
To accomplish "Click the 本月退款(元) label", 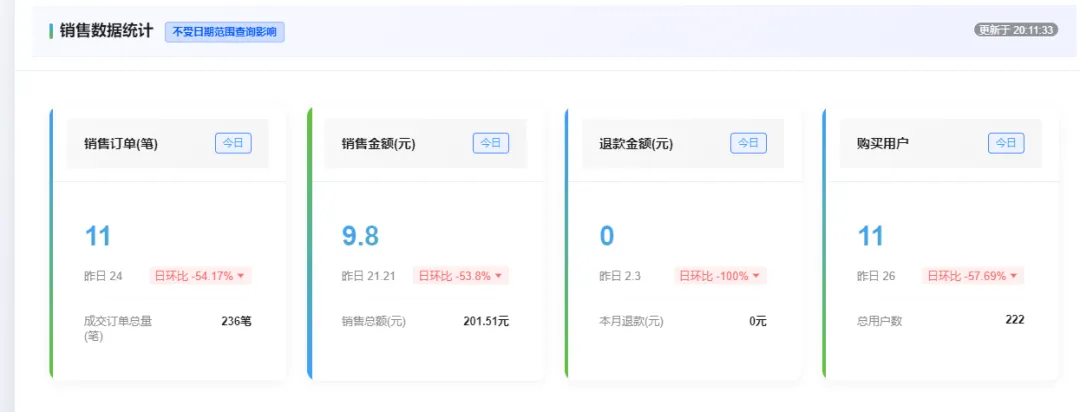I will pyautogui.click(x=632, y=321).
